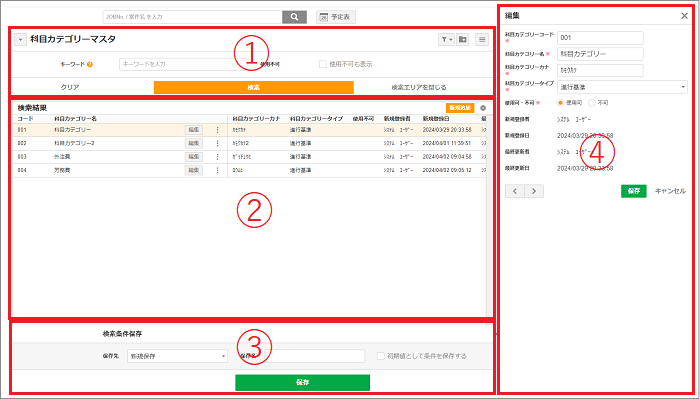Open more options for row 003

(x=217, y=157)
